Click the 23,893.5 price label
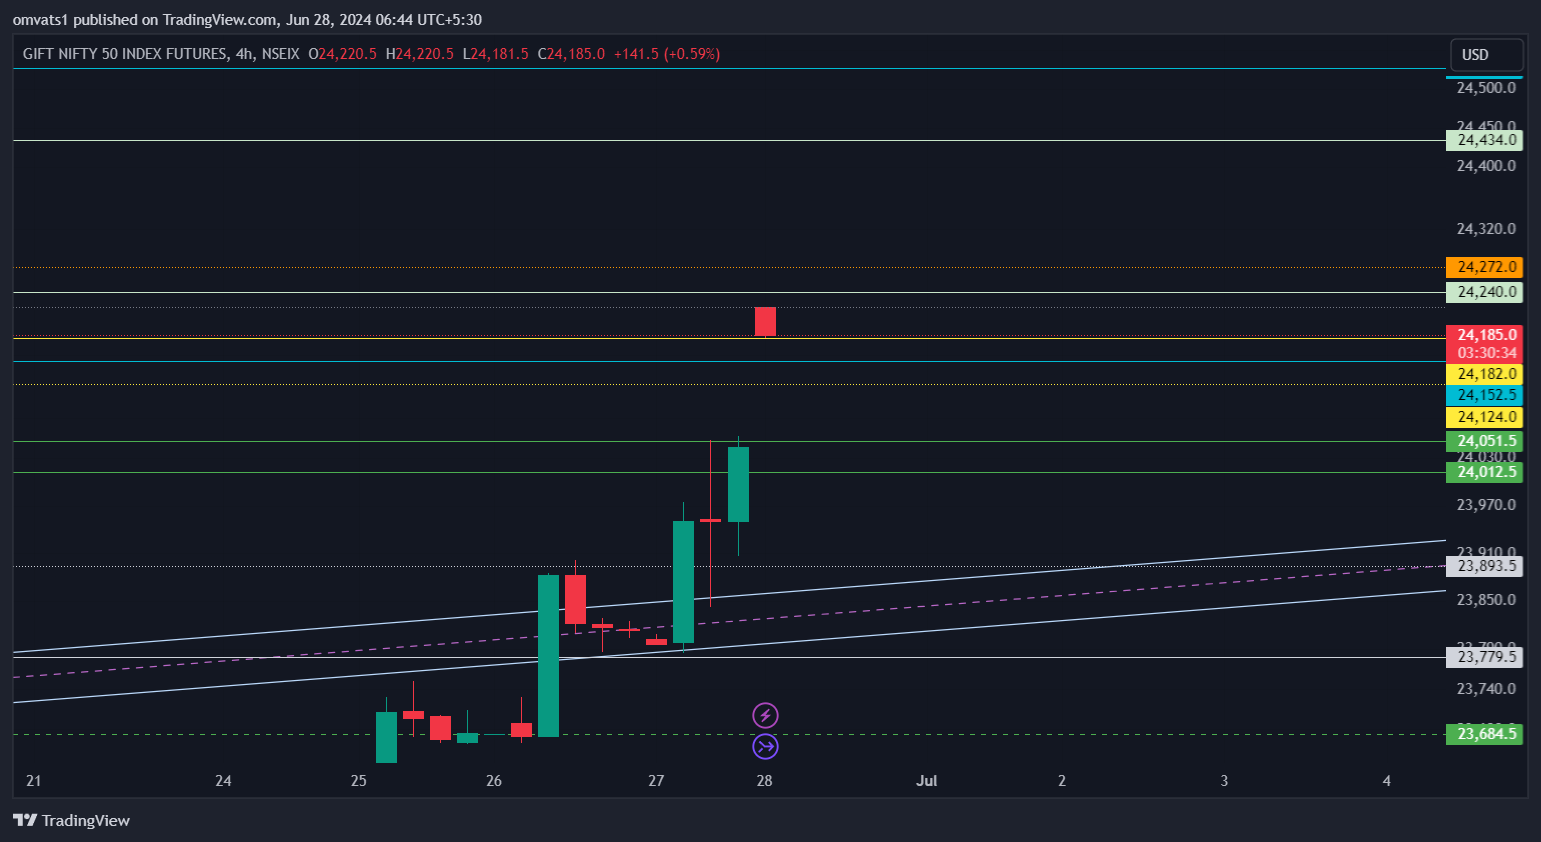Image resolution: width=1541 pixels, height=842 pixels. point(1485,566)
